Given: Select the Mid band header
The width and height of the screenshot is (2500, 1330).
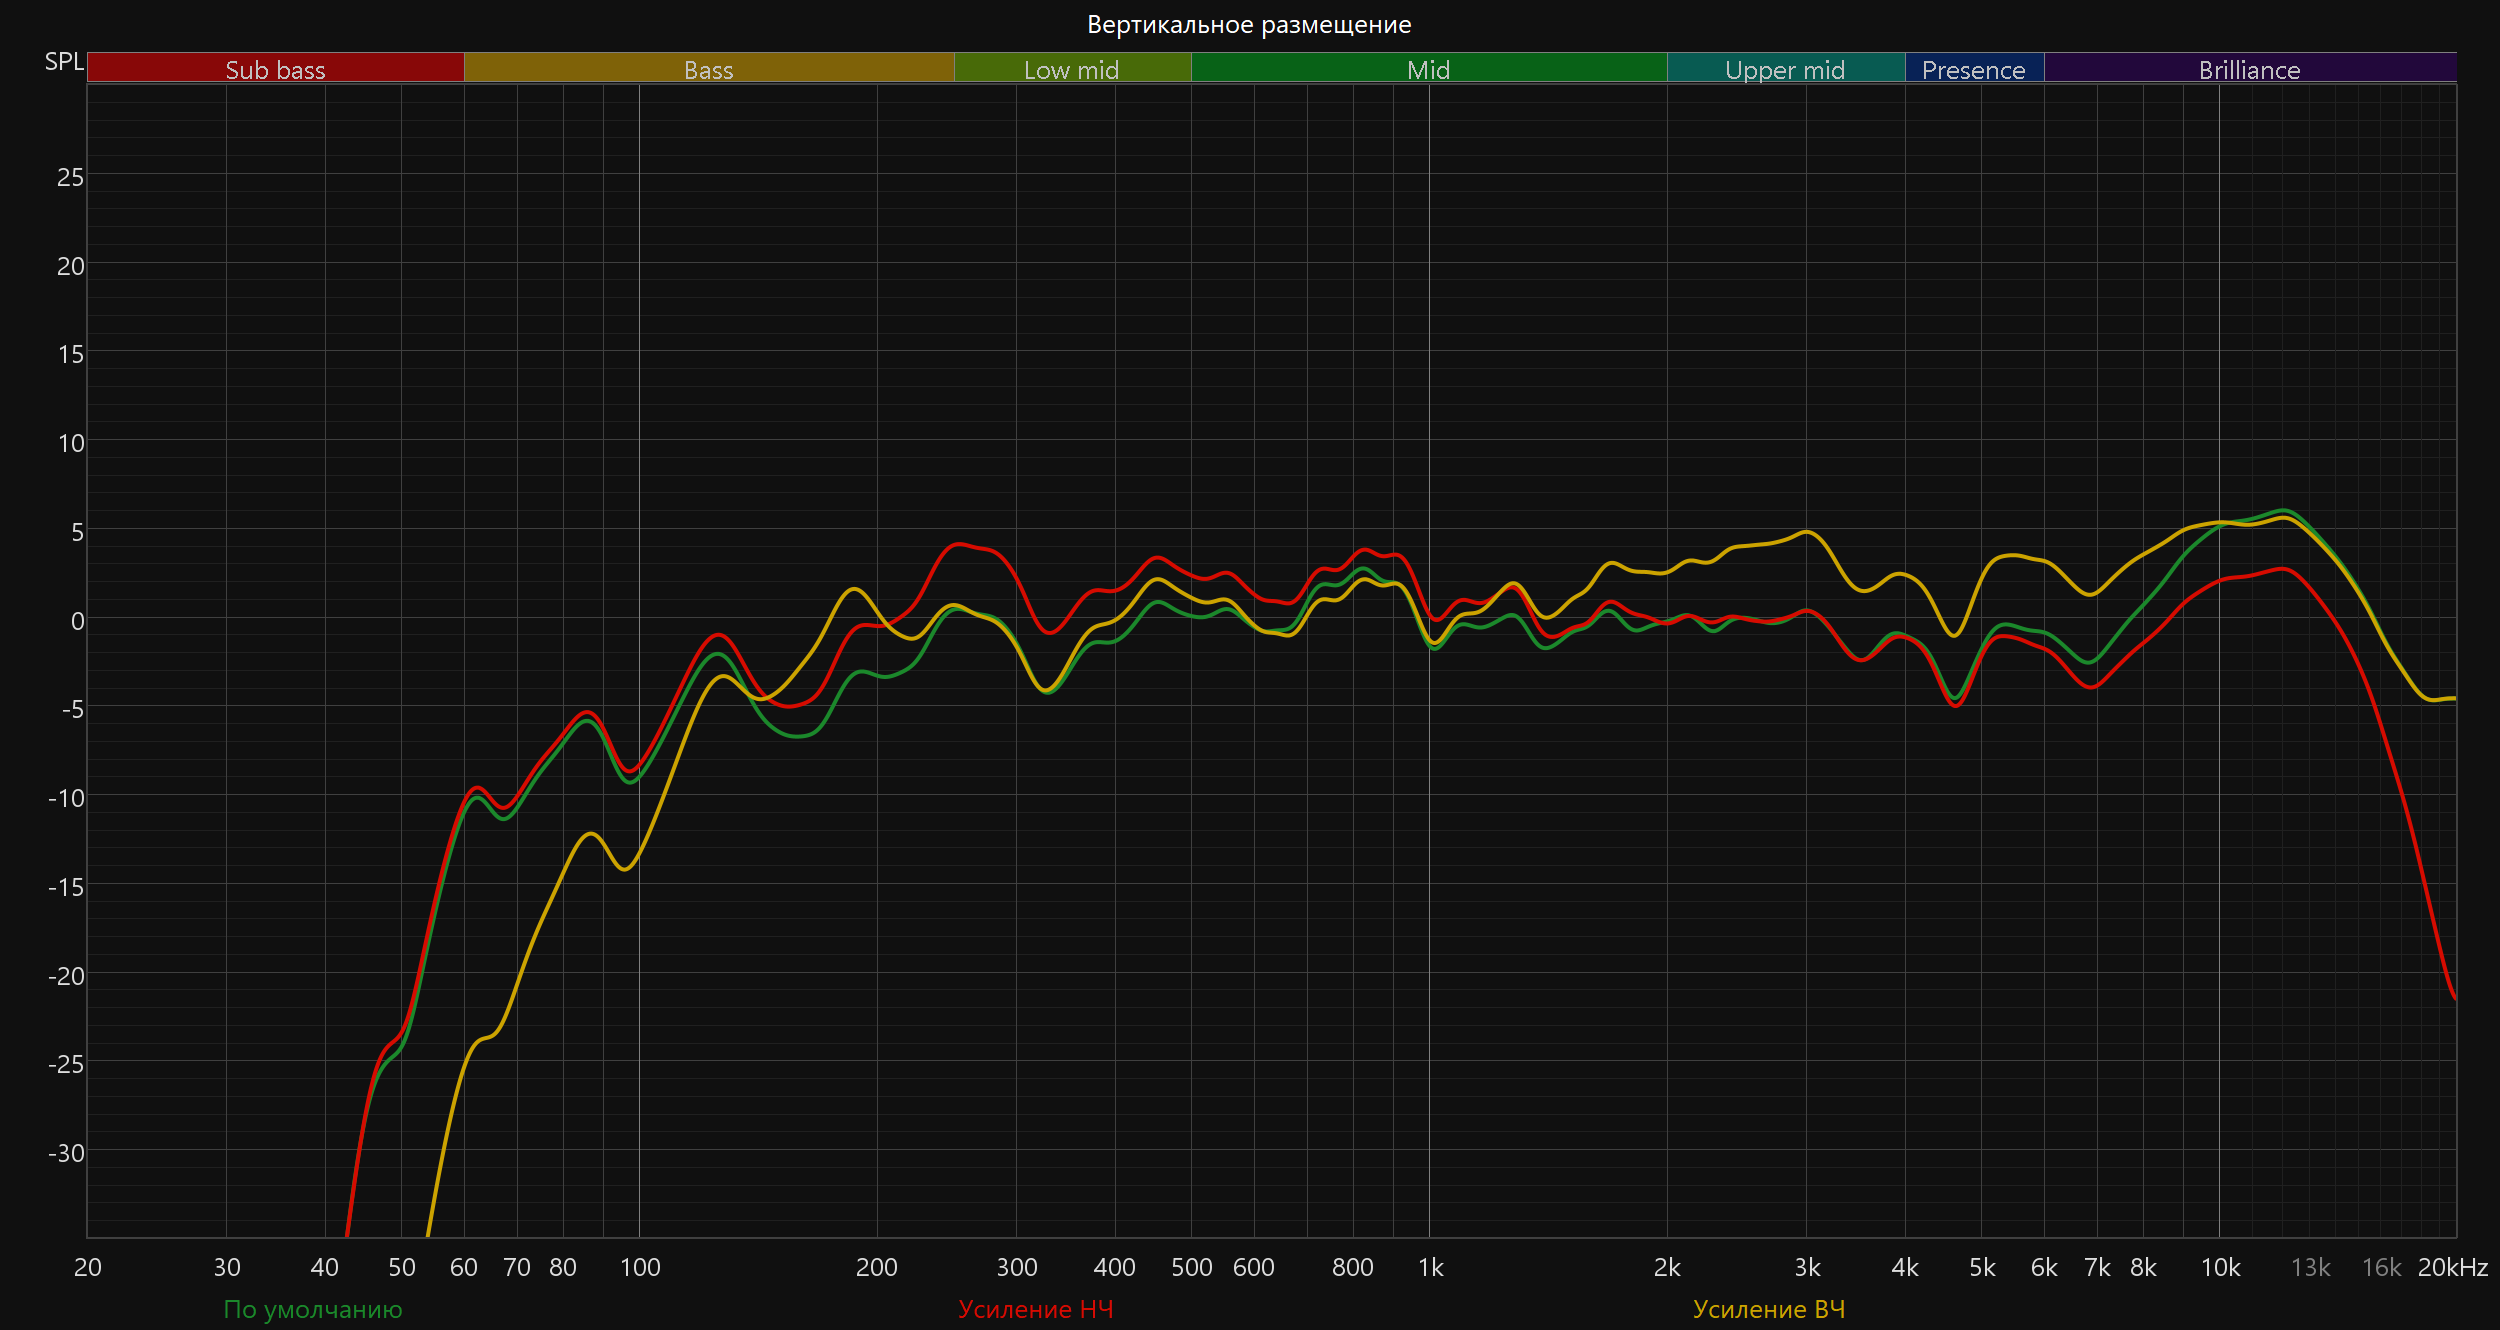Looking at the screenshot, I should pos(1428,69).
